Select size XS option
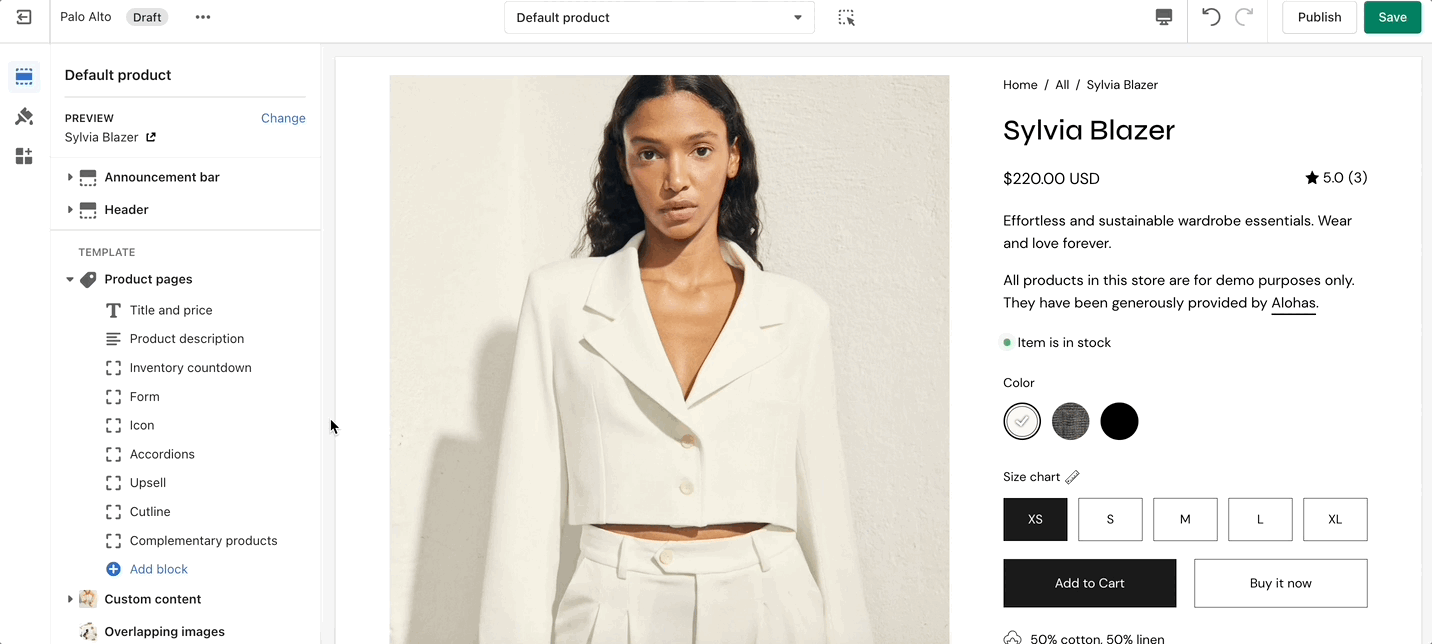The image size is (1432, 644). point(1035,519)
